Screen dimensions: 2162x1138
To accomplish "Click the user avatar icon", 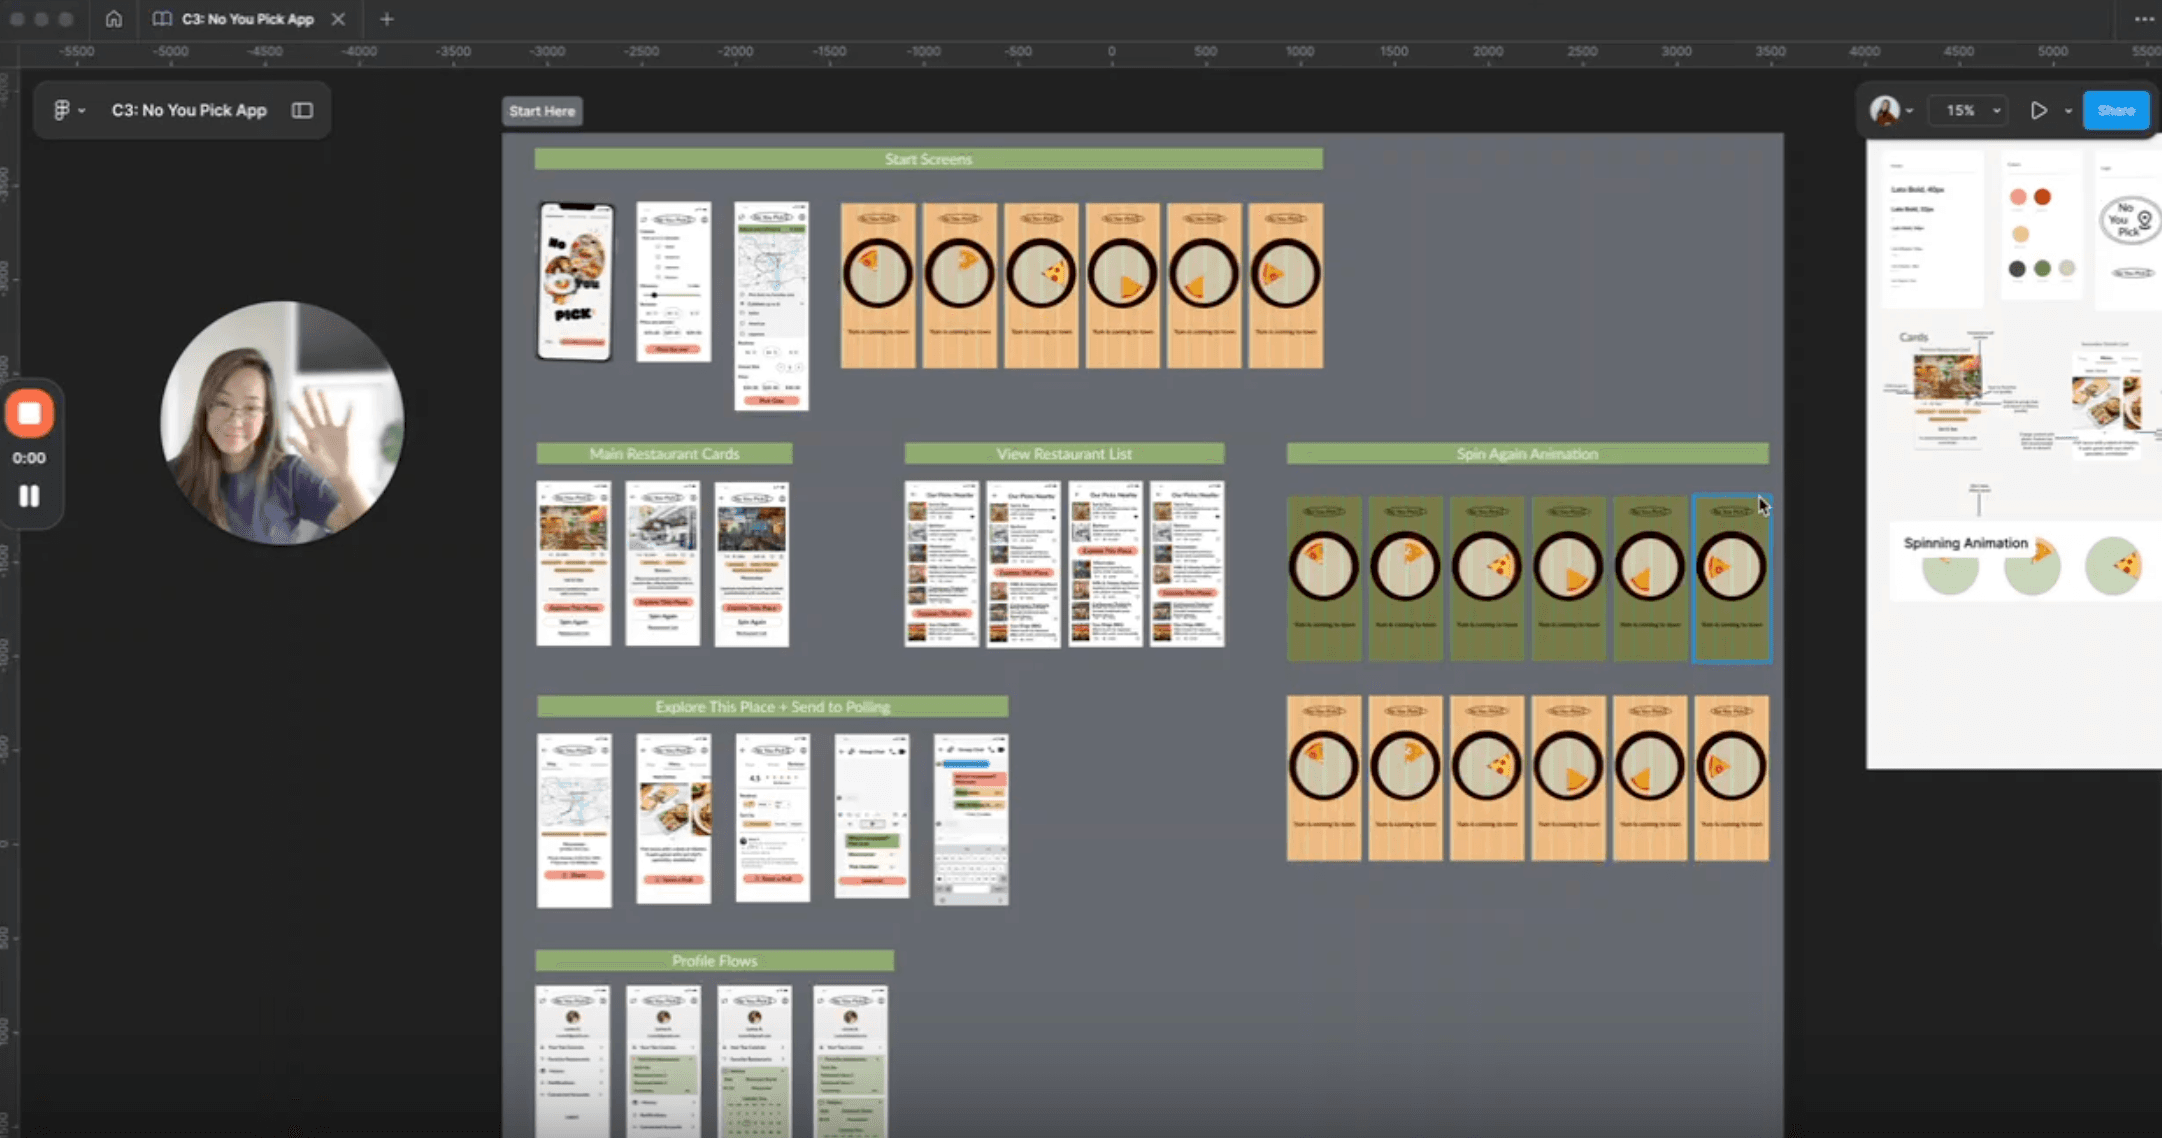I will point(1884,111).
